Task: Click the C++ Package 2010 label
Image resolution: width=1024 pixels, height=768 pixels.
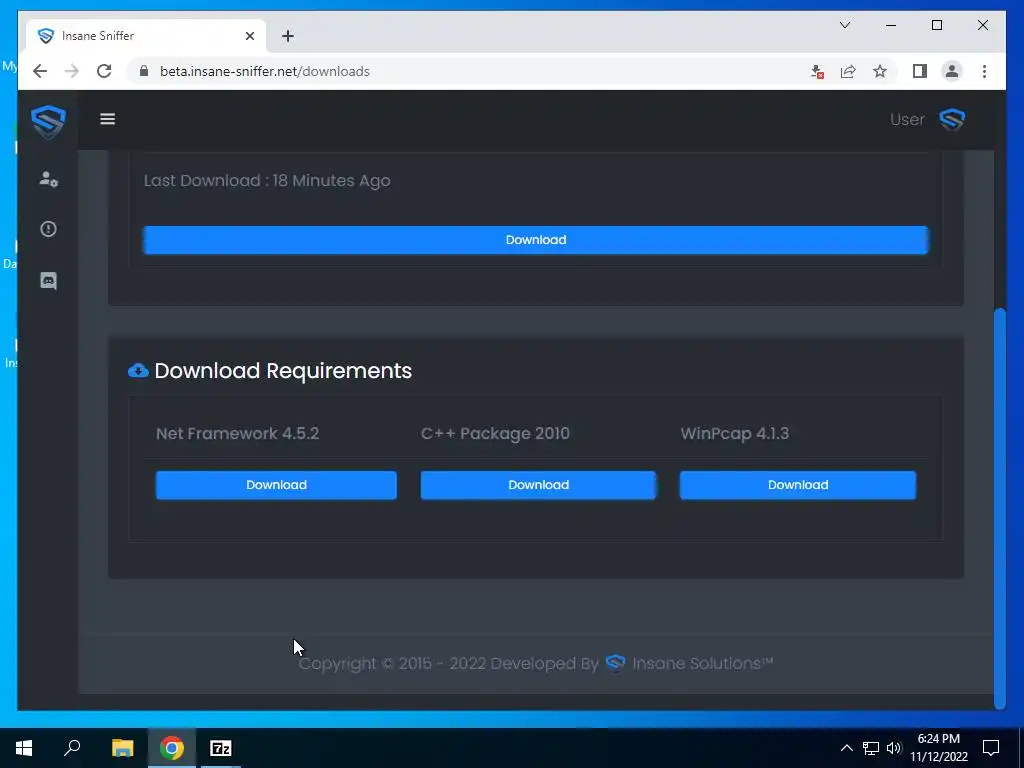Action: click(x=495, y=434)
